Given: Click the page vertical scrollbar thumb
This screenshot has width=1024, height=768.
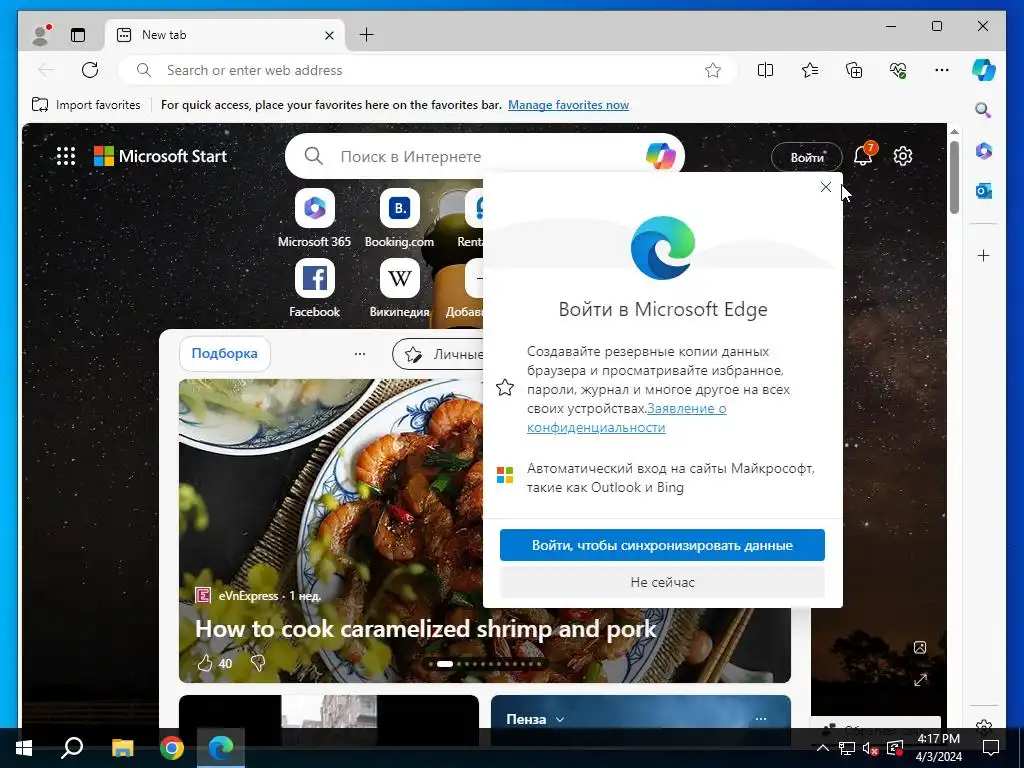Looking at the screenshot, I should coord(954,176).
